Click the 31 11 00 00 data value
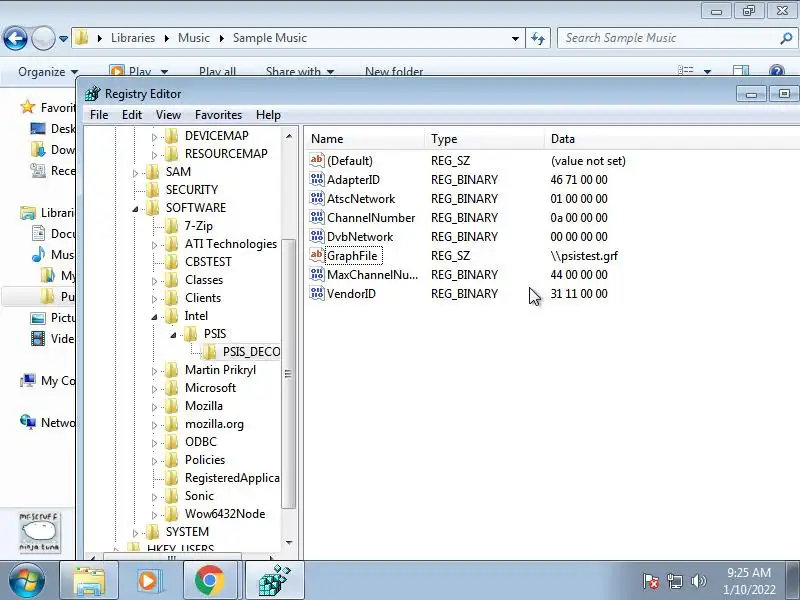800x600 pixels. [579, 293]
